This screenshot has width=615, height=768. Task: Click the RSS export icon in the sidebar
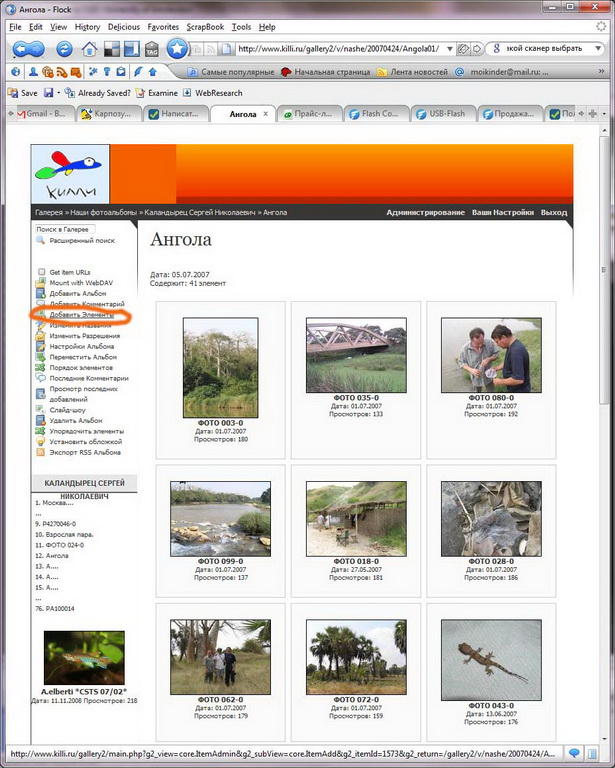pyautogui.click(x=40, y=452)
